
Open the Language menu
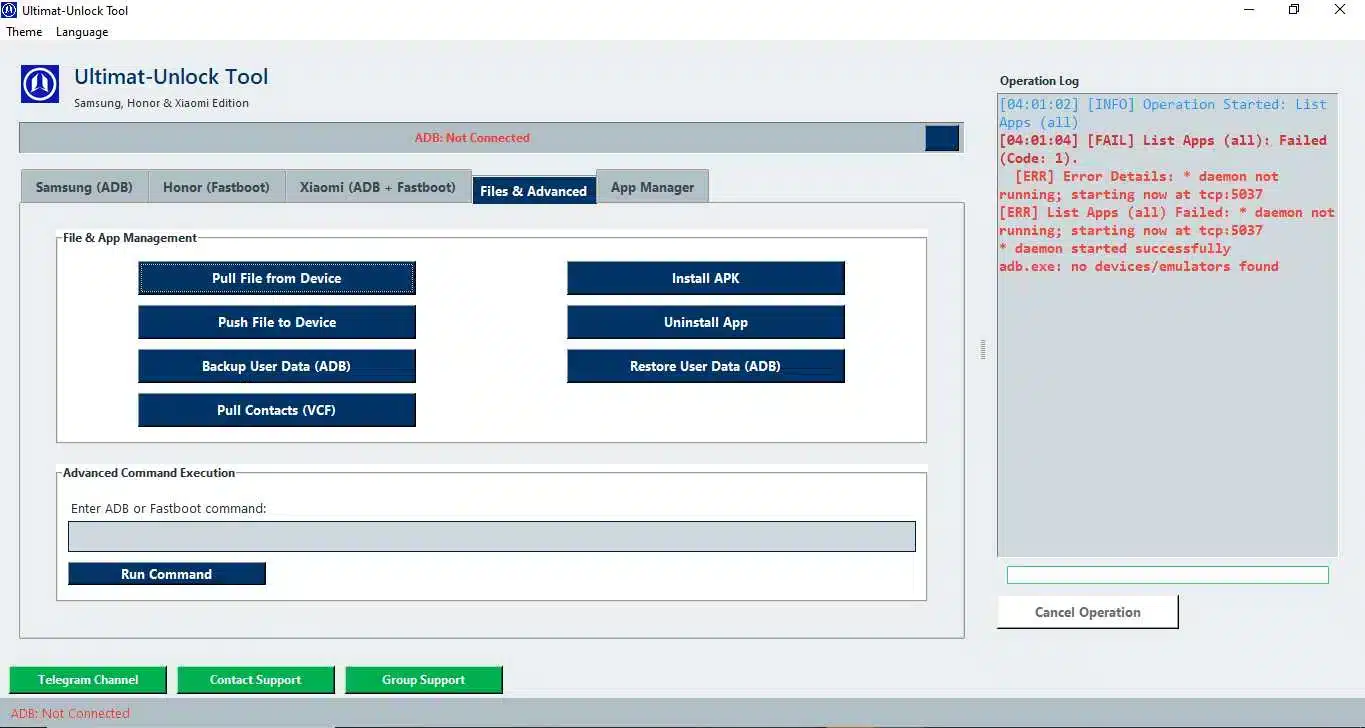[81, 31]
